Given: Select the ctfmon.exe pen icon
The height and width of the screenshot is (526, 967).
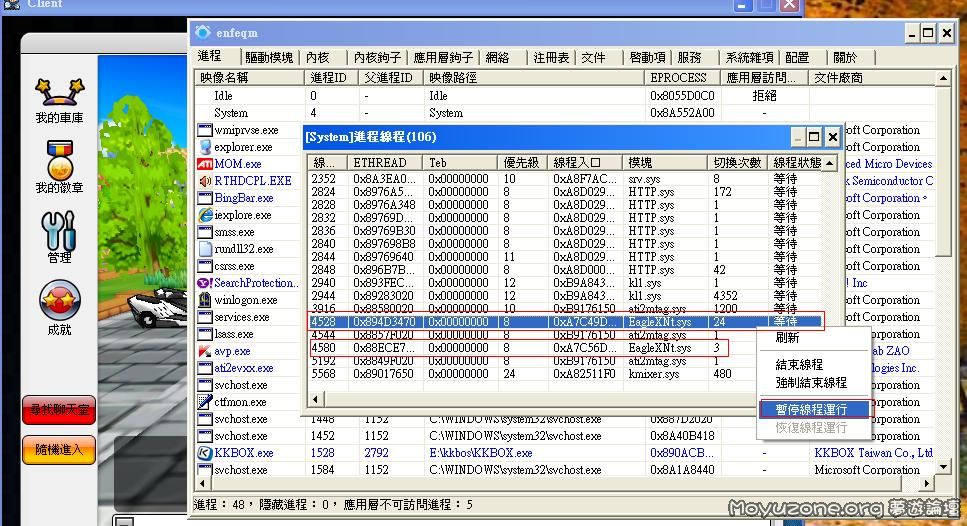Looking at the screenshot, I should coord(205,401).
